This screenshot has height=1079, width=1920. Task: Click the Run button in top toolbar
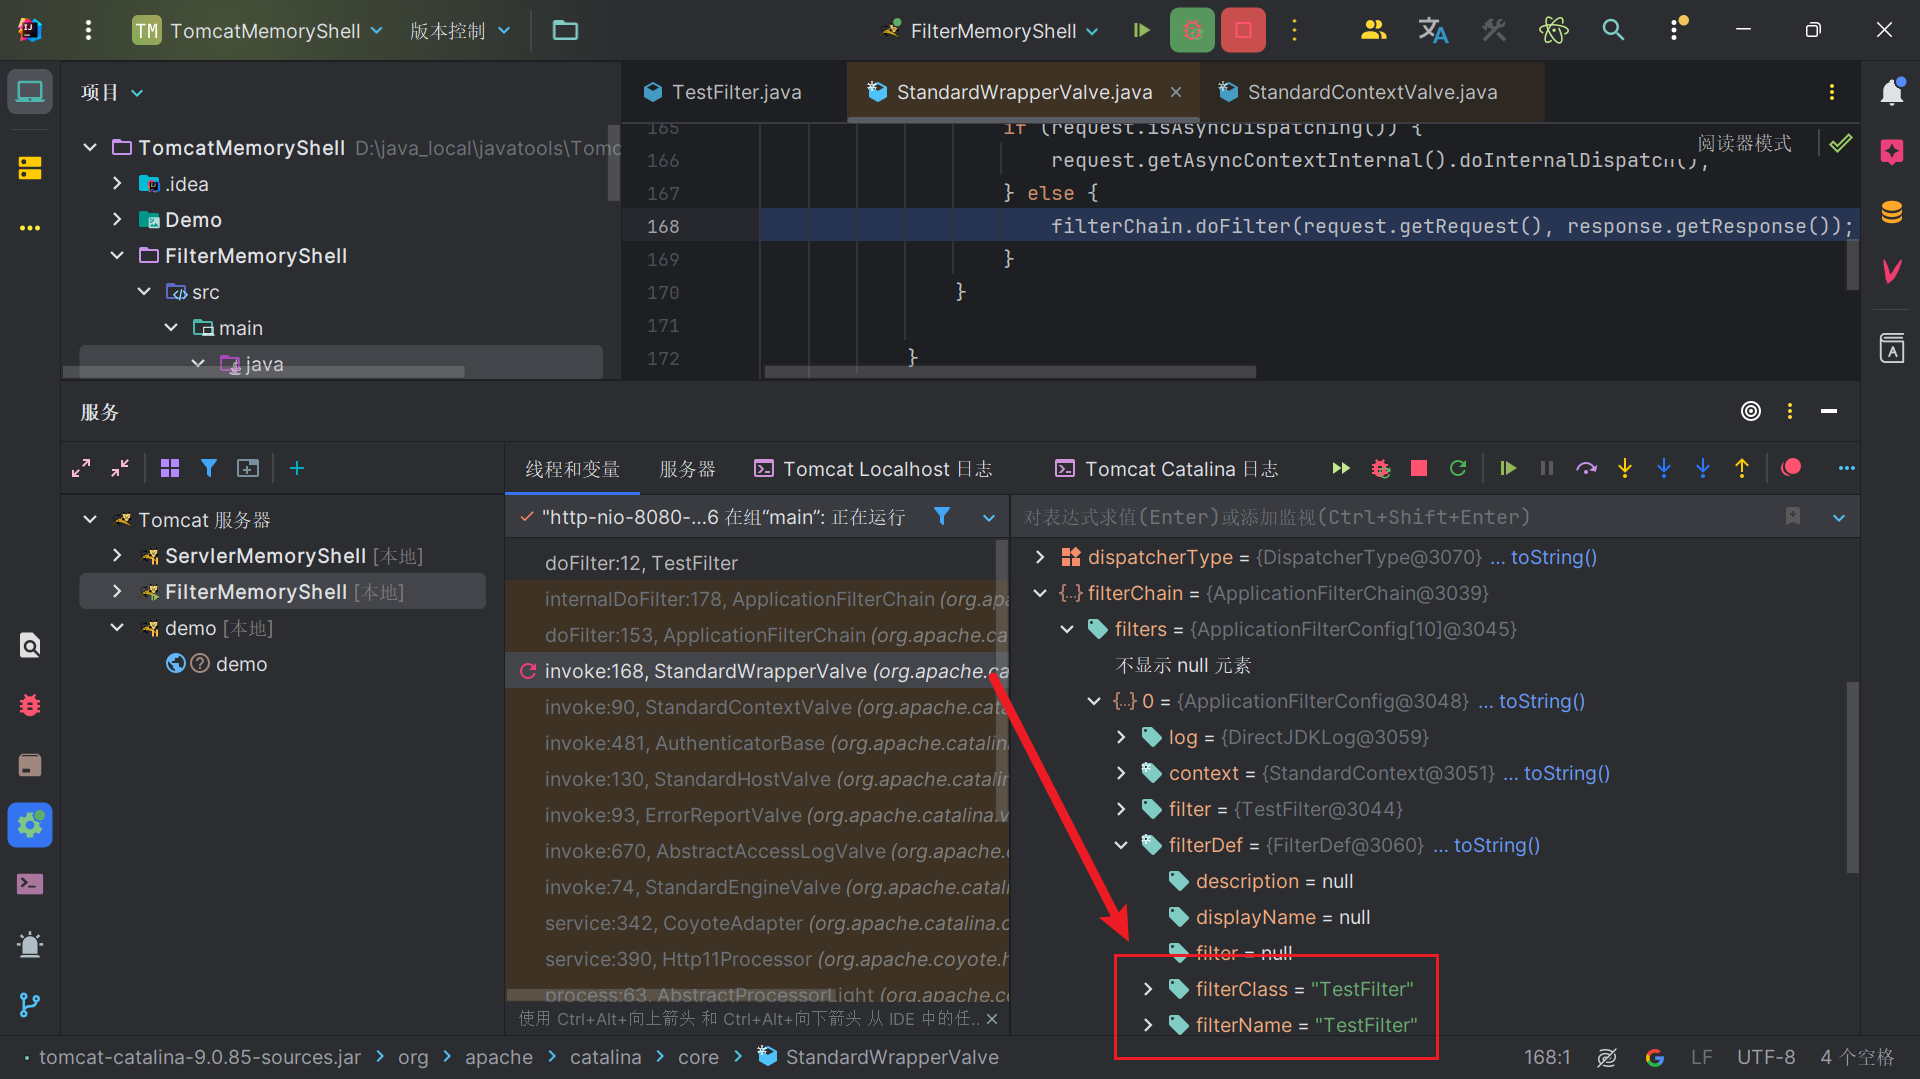point(1141,30)
